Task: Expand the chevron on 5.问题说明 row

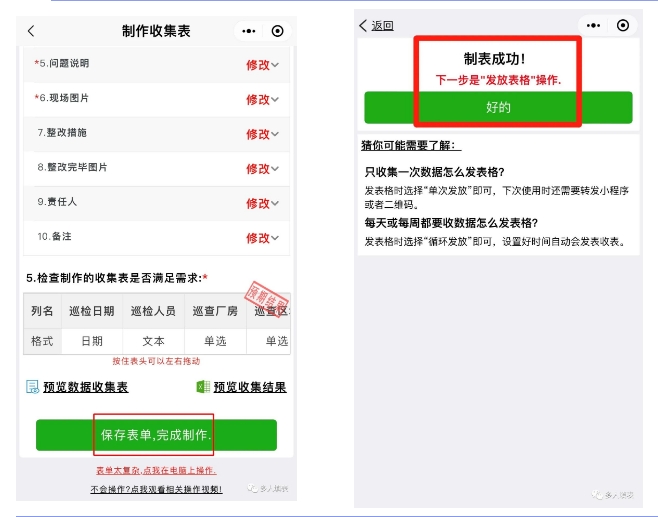Action: pos(275,65)
